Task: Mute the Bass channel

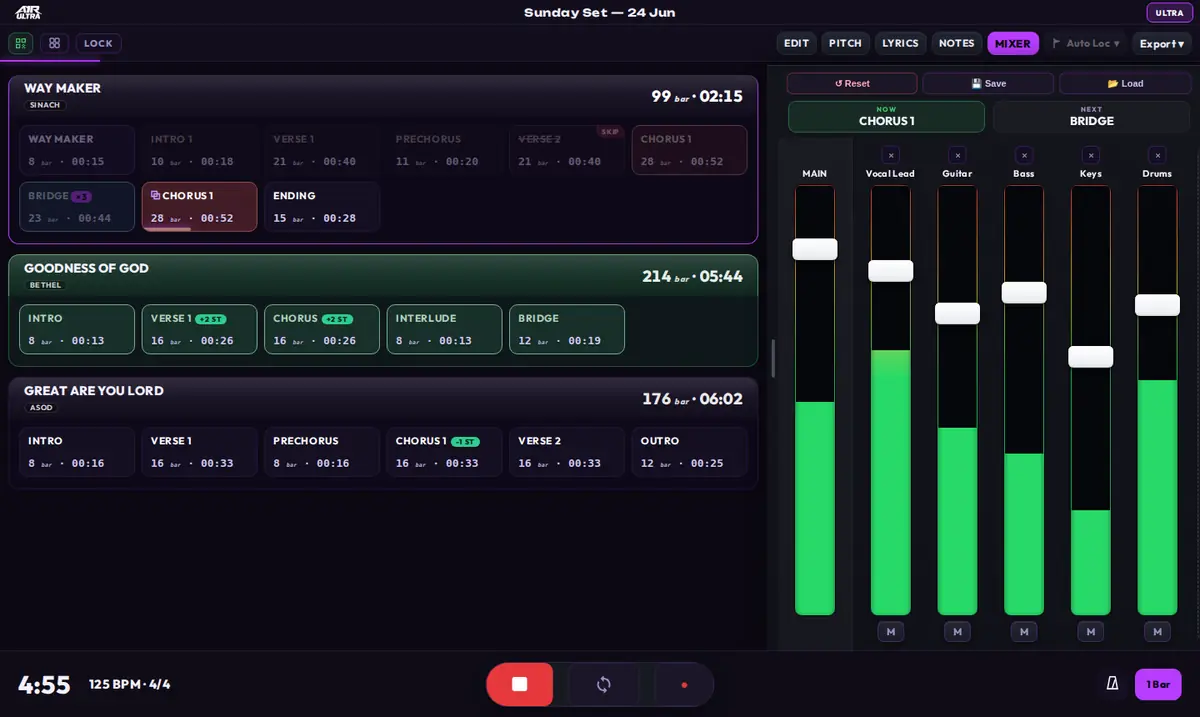Action: click(1023, 631)
